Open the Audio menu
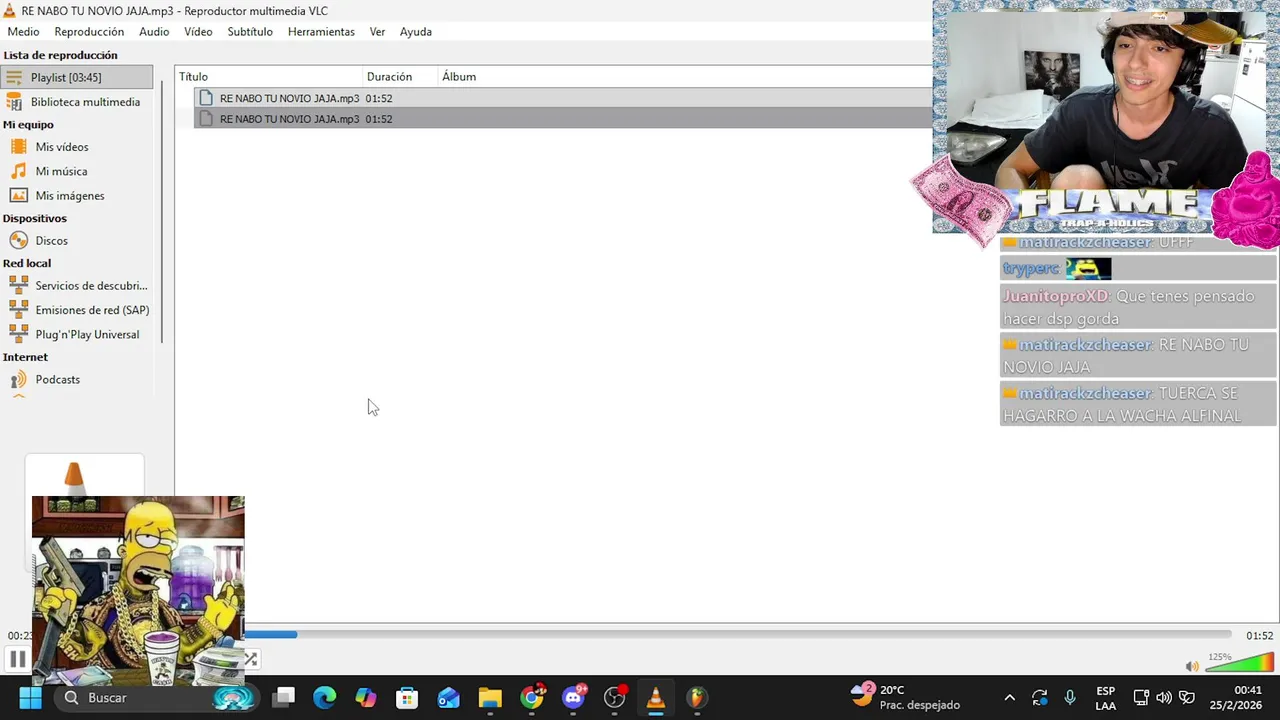This screenshot has width=1280, height=720. click(154, 32)
